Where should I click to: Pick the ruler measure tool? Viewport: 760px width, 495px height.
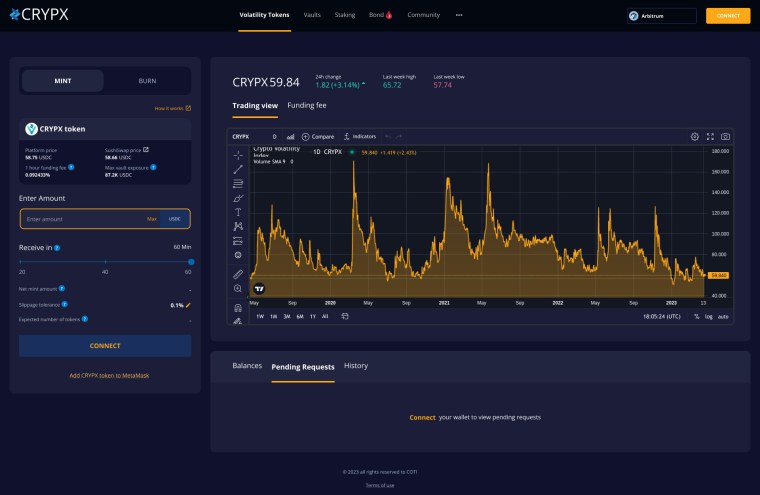(238, 273)
